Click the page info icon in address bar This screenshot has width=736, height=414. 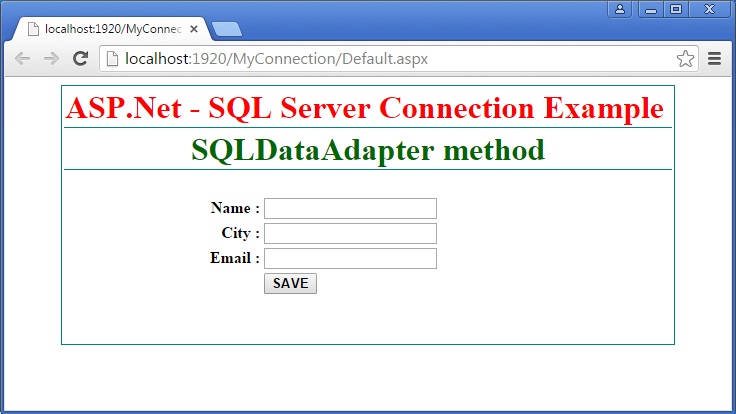click(x=113, y=59)
